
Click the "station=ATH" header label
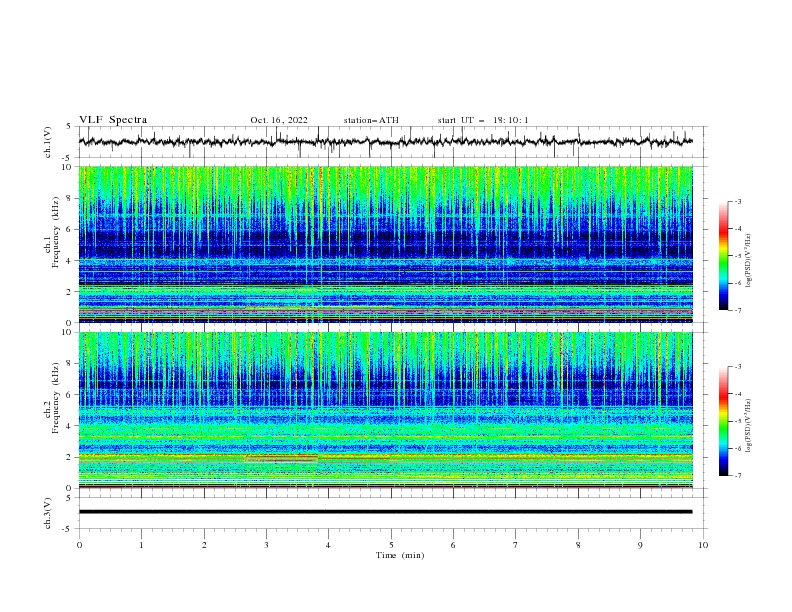coord(371,120)
